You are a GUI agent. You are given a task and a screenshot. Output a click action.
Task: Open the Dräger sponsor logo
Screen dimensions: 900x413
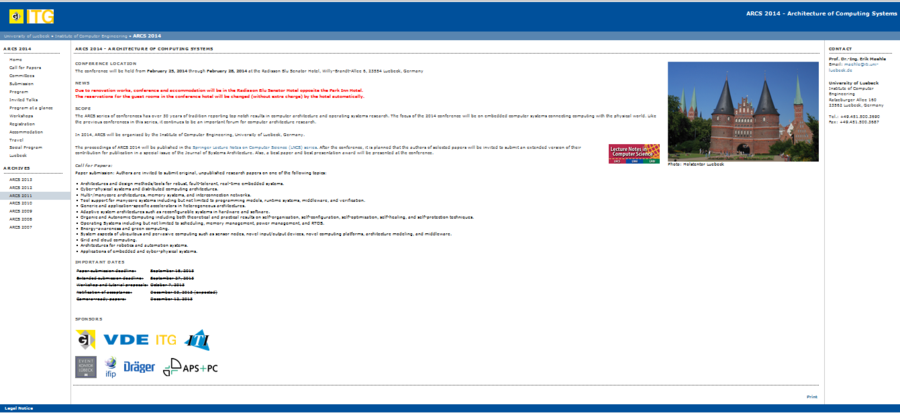tap(139, 367)
